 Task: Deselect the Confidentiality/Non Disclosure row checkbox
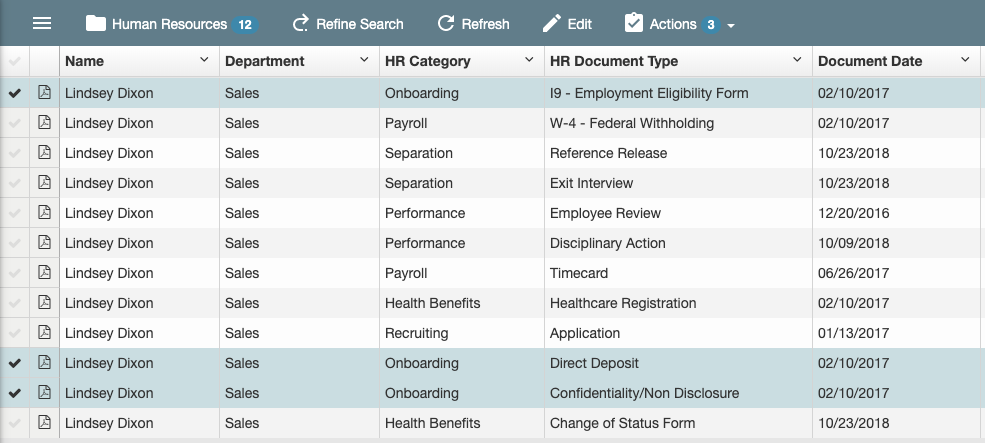14,393
